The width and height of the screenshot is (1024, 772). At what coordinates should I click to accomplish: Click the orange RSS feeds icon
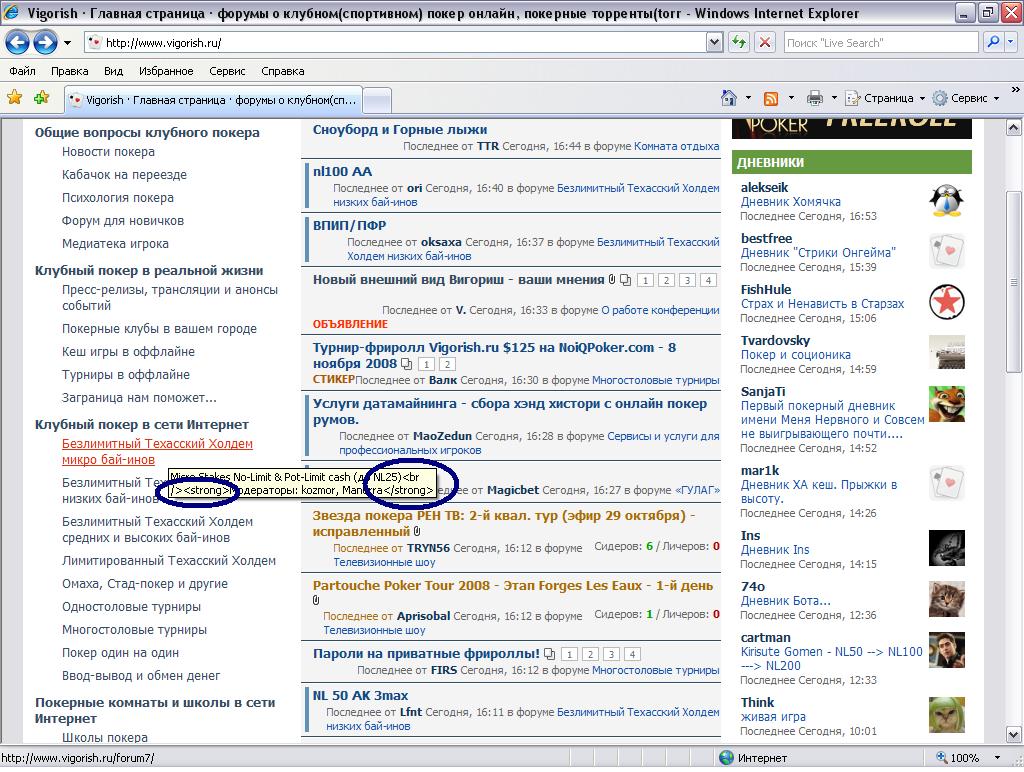click(771, 98)
